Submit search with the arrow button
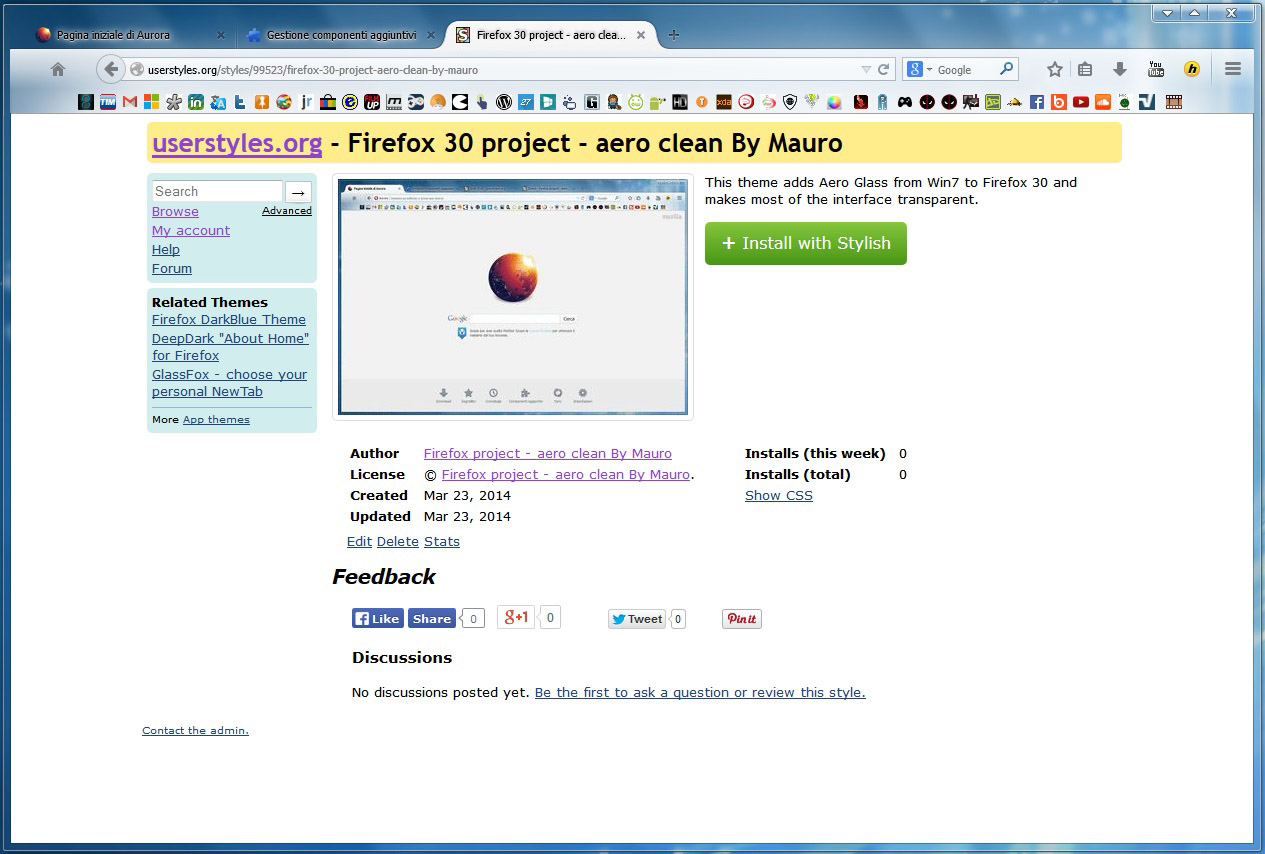 (x=298, y=192)
